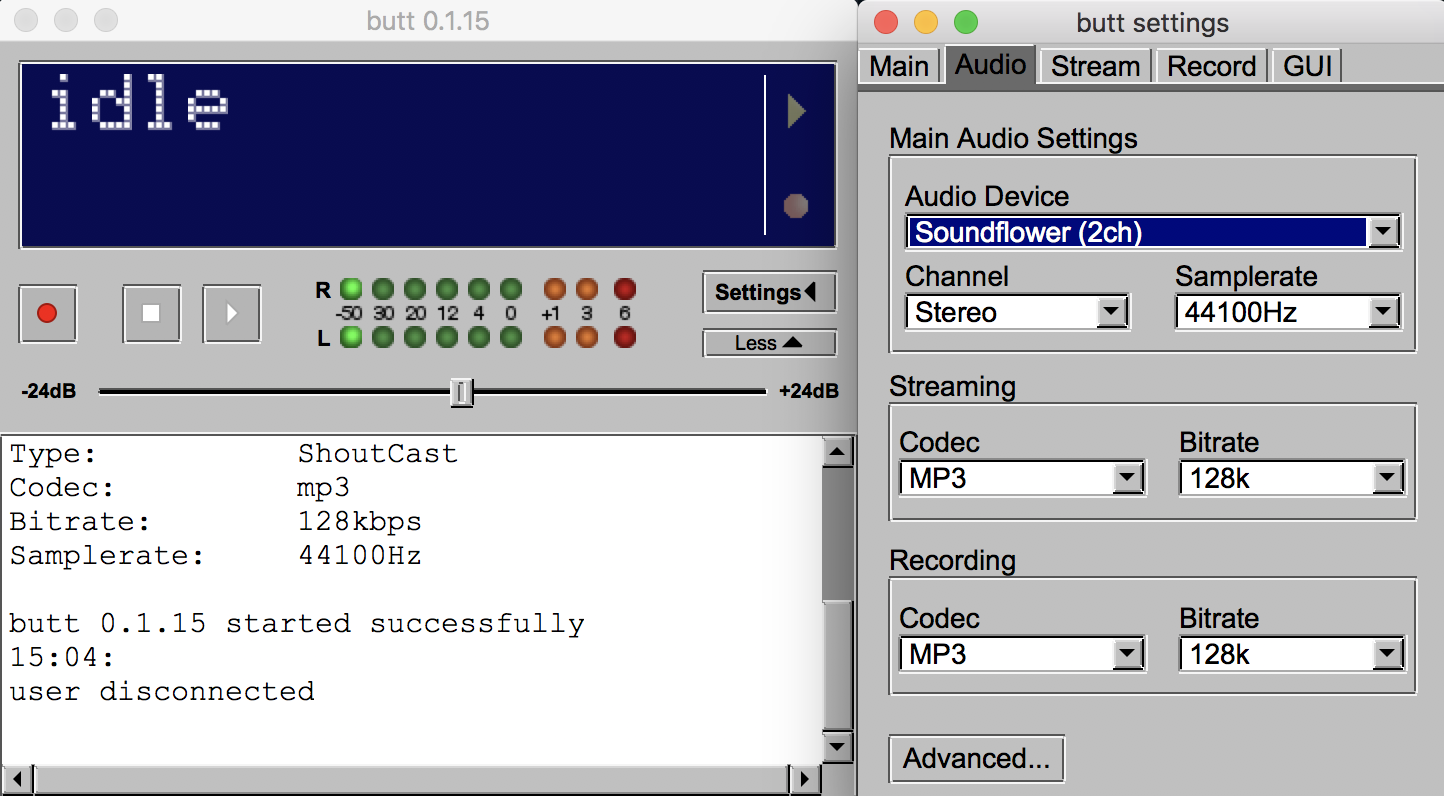Screen dimensions: 1444x796
Task: Open the Streaming Bitrate 128k dropdown
Action: pos(1293,478)
